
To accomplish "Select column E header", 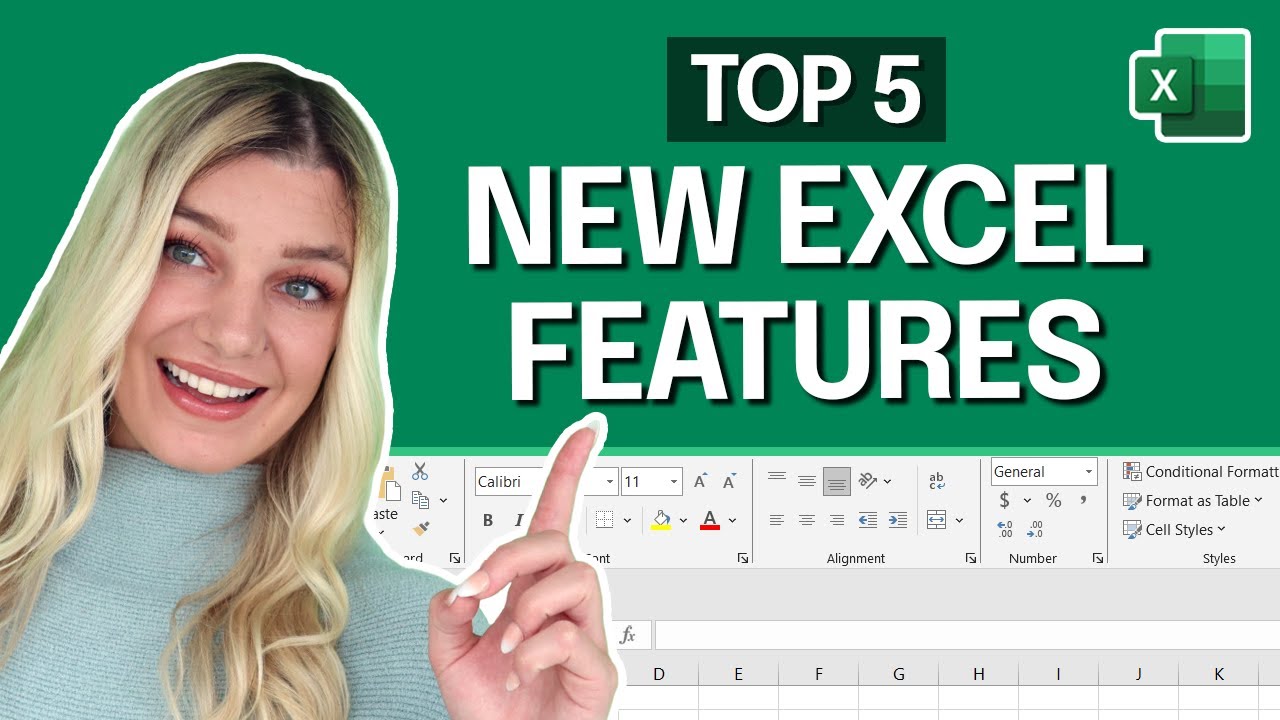I will pos(738,675).
